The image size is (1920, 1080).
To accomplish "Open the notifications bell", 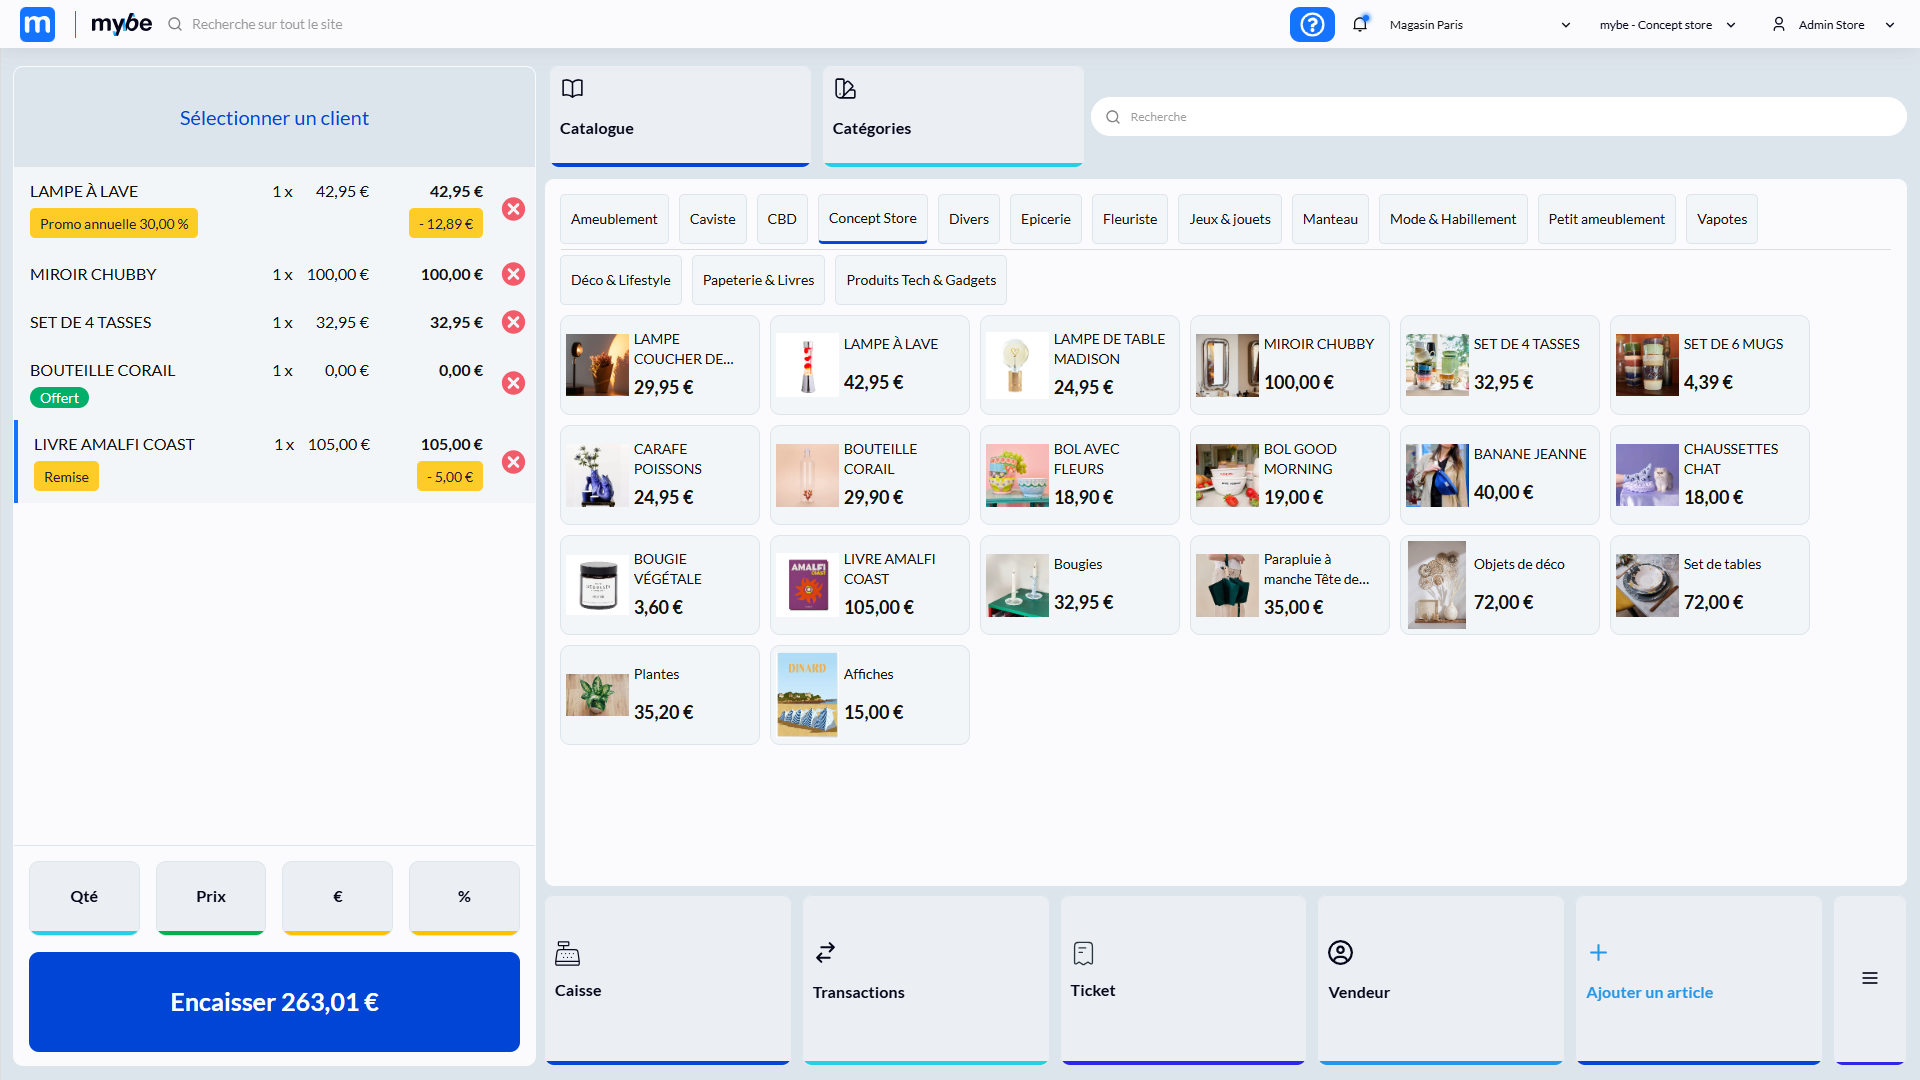I will (x=1359, y=24).
